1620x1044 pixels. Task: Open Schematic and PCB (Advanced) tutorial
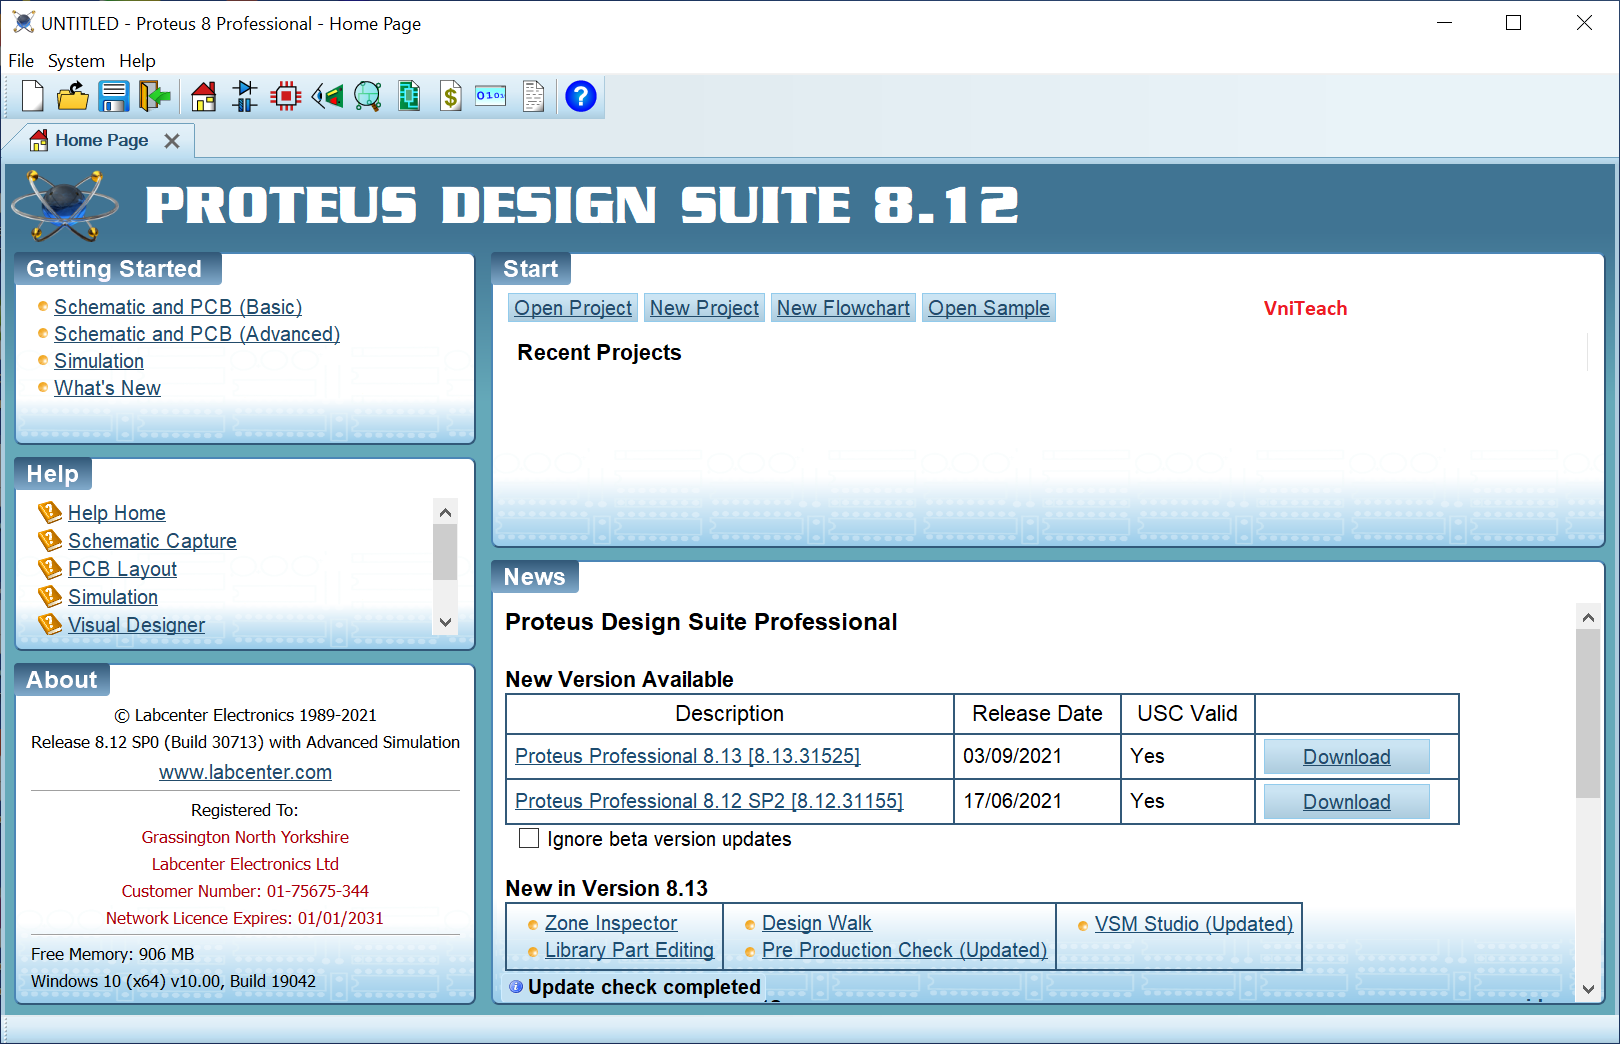pyautogui.click(x=197, y=334)
